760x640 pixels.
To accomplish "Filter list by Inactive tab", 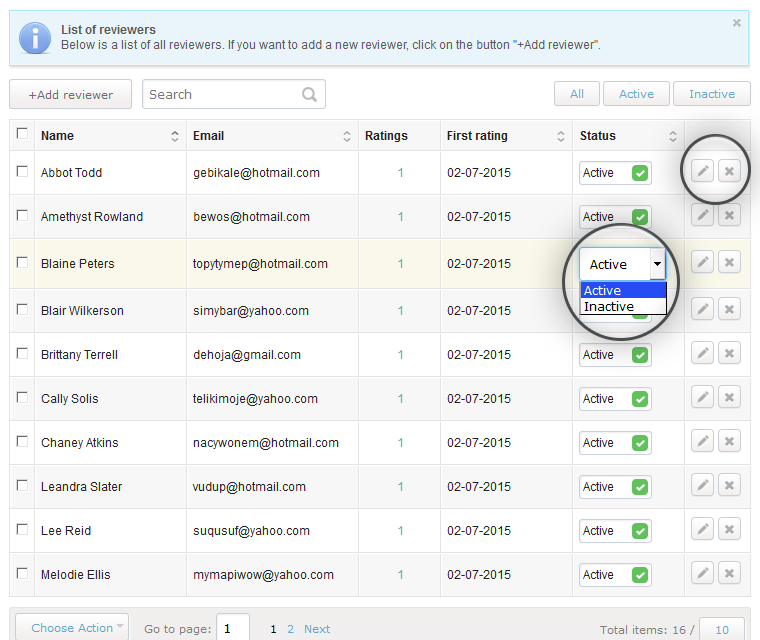I will point(712,94).
